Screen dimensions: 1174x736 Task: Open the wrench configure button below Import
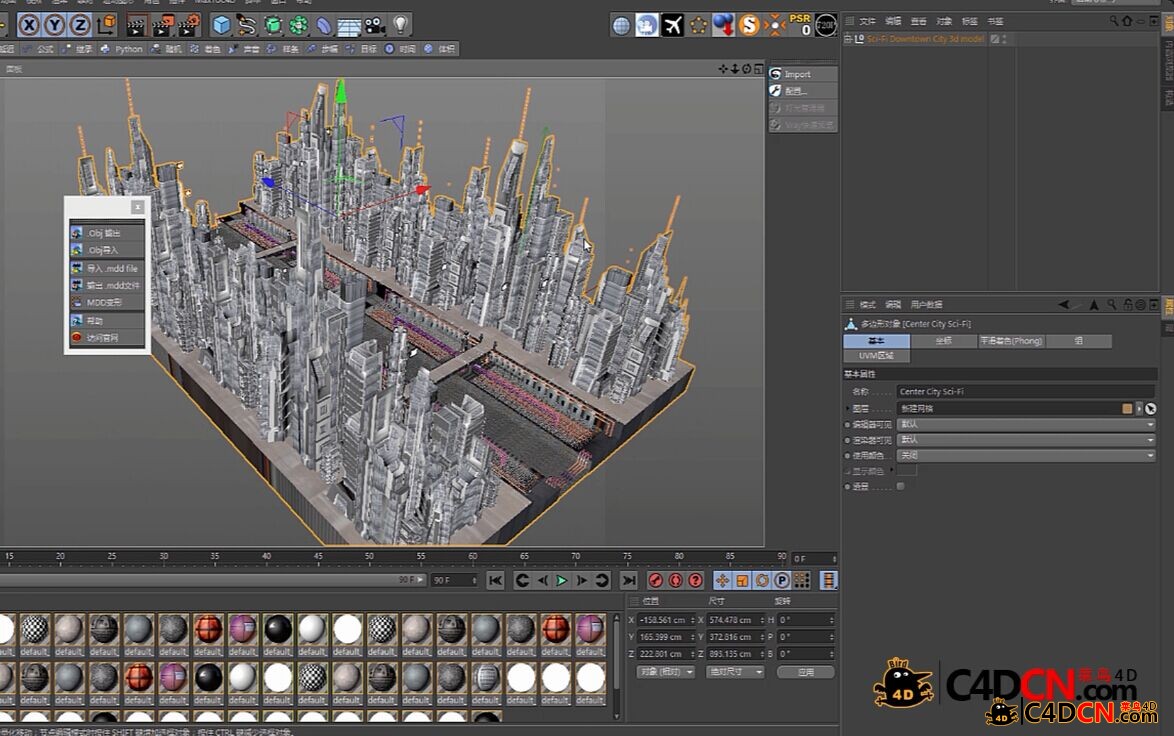point(803,91)
